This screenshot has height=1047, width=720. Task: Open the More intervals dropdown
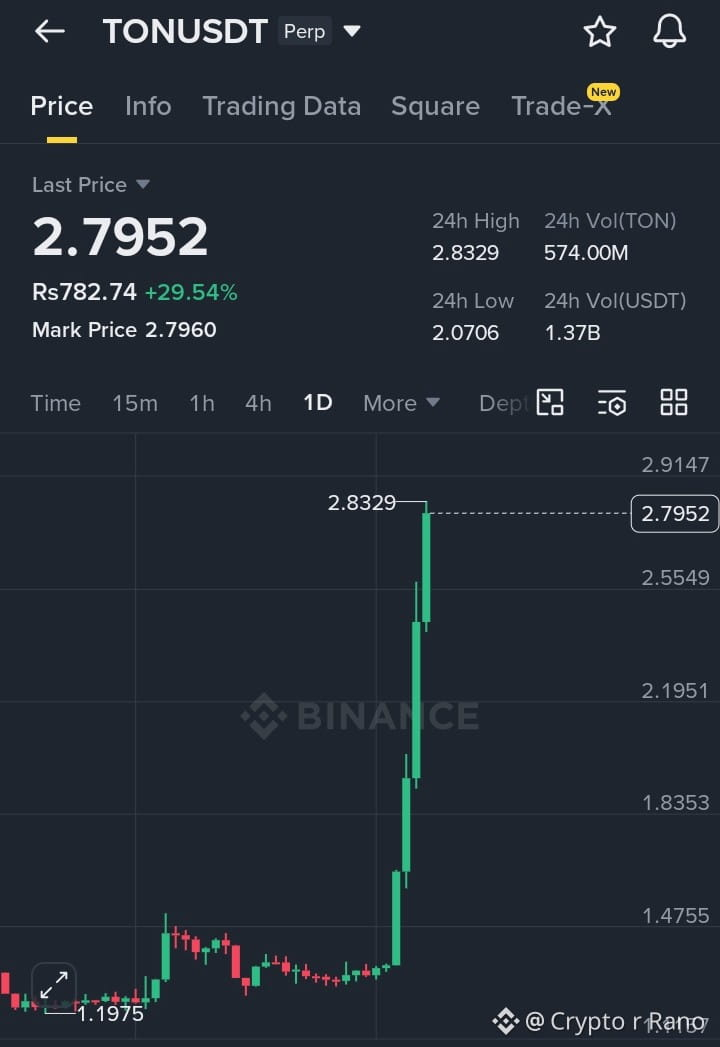401,403
